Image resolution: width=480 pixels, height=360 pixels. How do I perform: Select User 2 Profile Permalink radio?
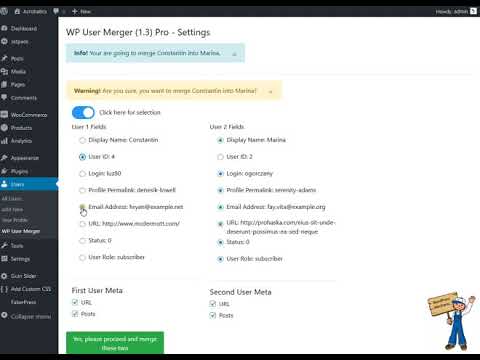point(220,190)
